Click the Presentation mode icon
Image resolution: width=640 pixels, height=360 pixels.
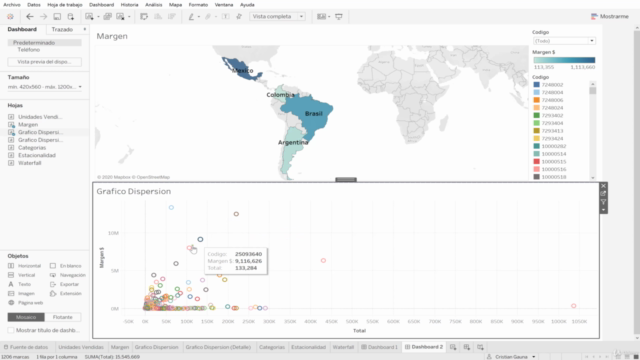(x=339, y=17)
